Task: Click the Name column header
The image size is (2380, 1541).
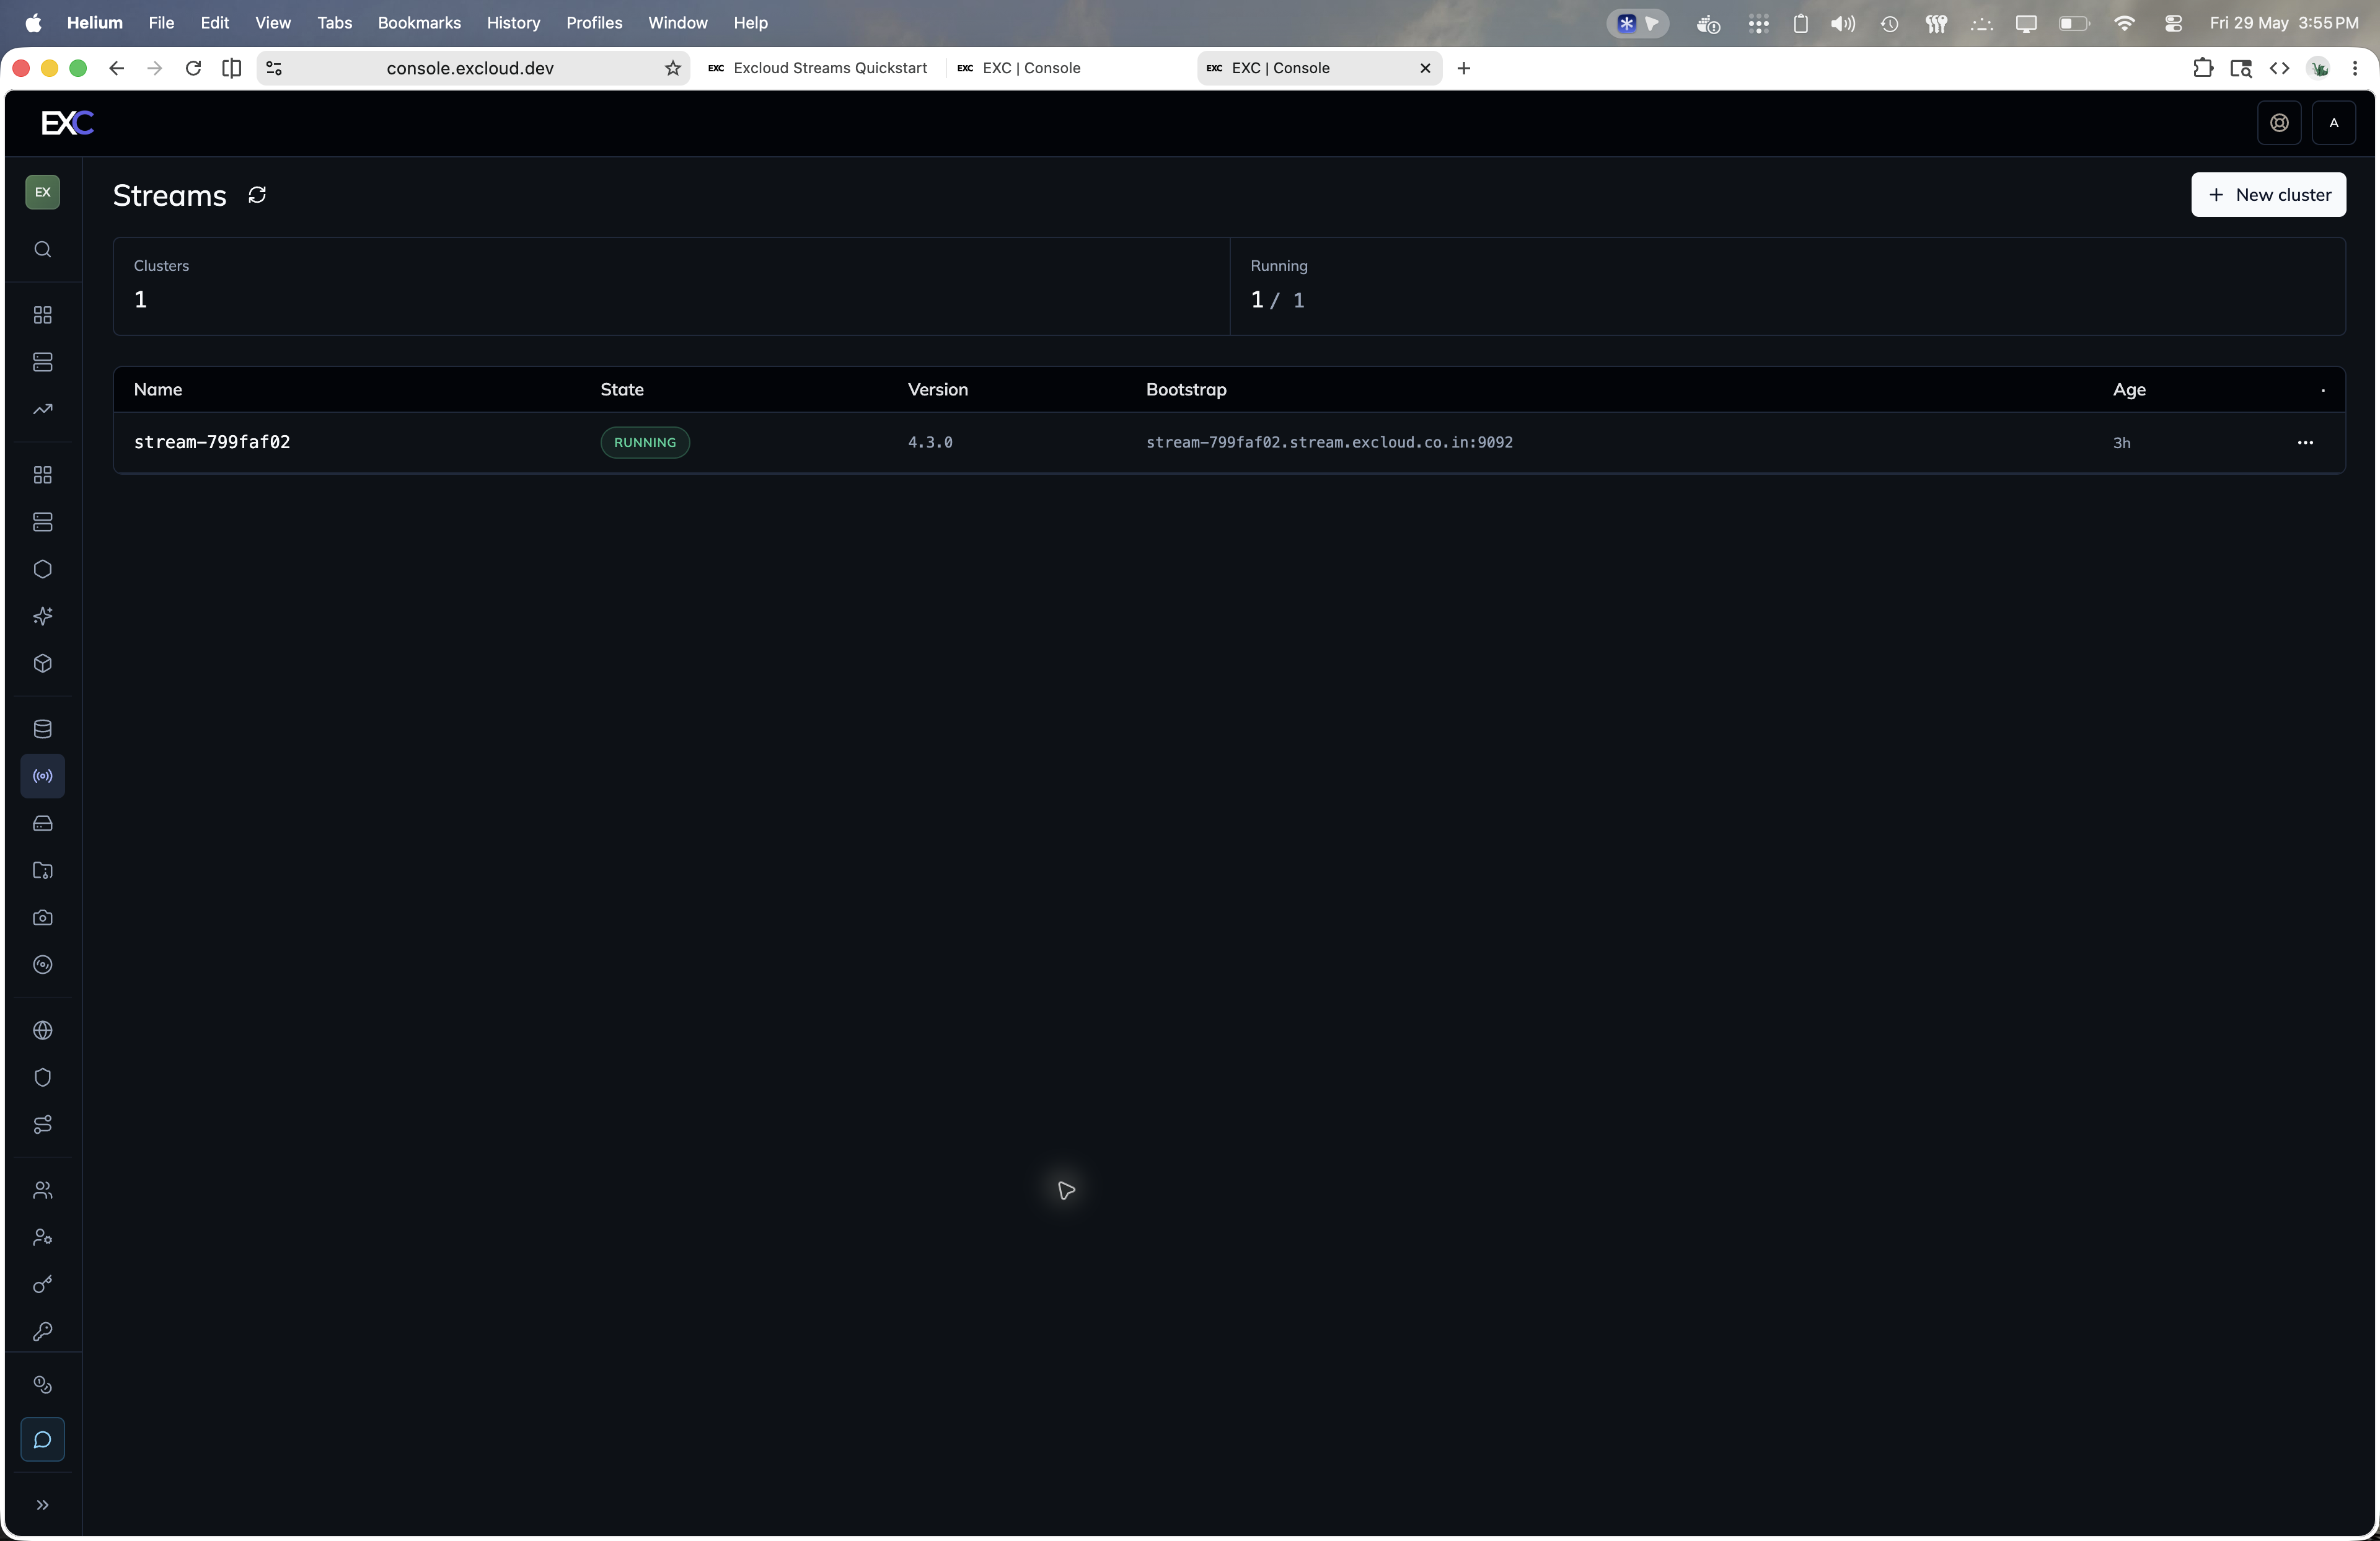Action: pos(158,389)
